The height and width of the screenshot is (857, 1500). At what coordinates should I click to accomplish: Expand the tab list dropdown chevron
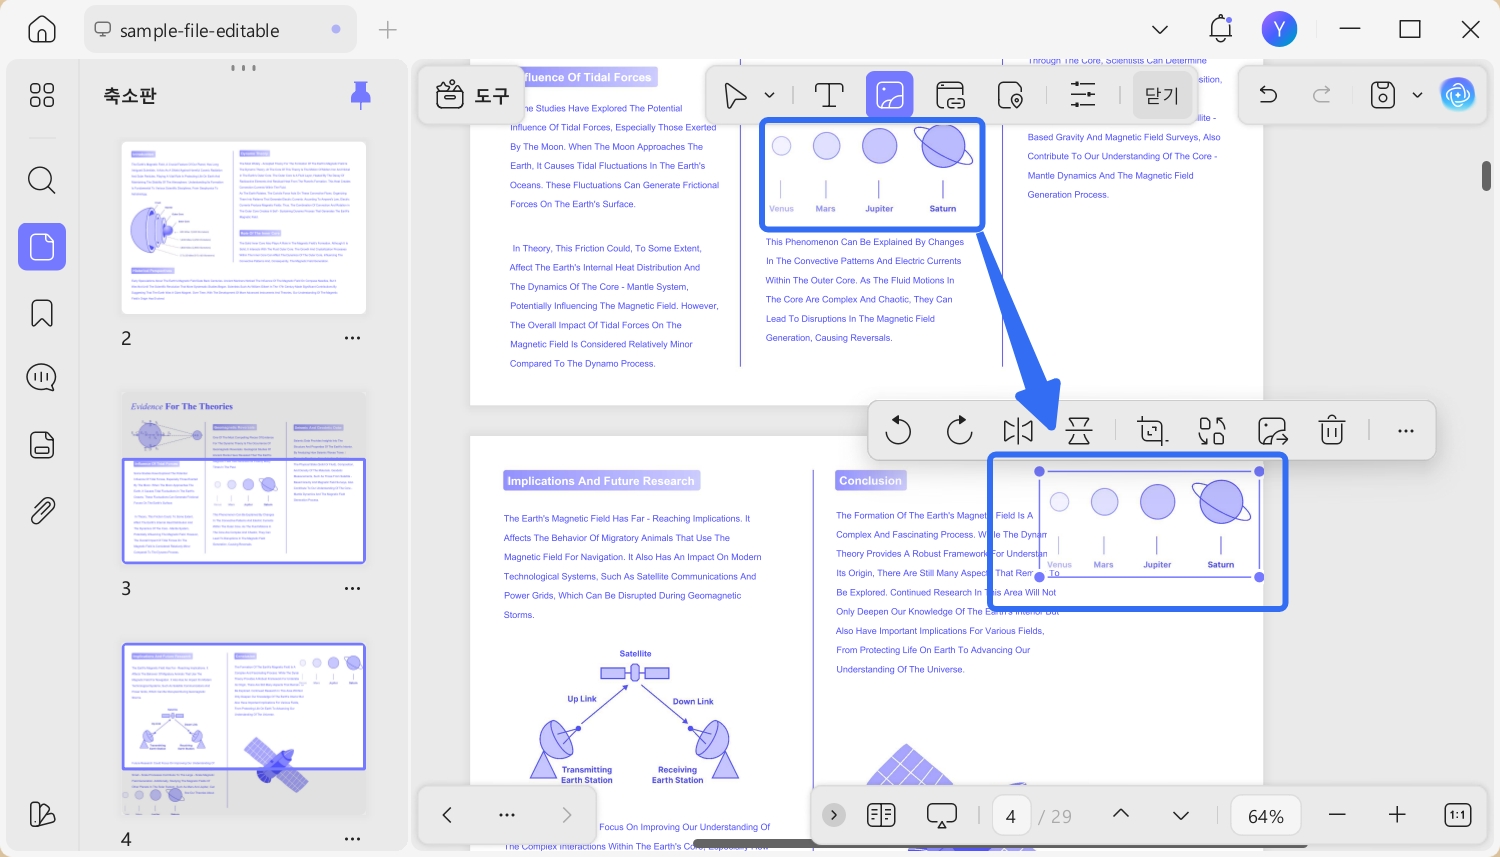(1160, 30)
